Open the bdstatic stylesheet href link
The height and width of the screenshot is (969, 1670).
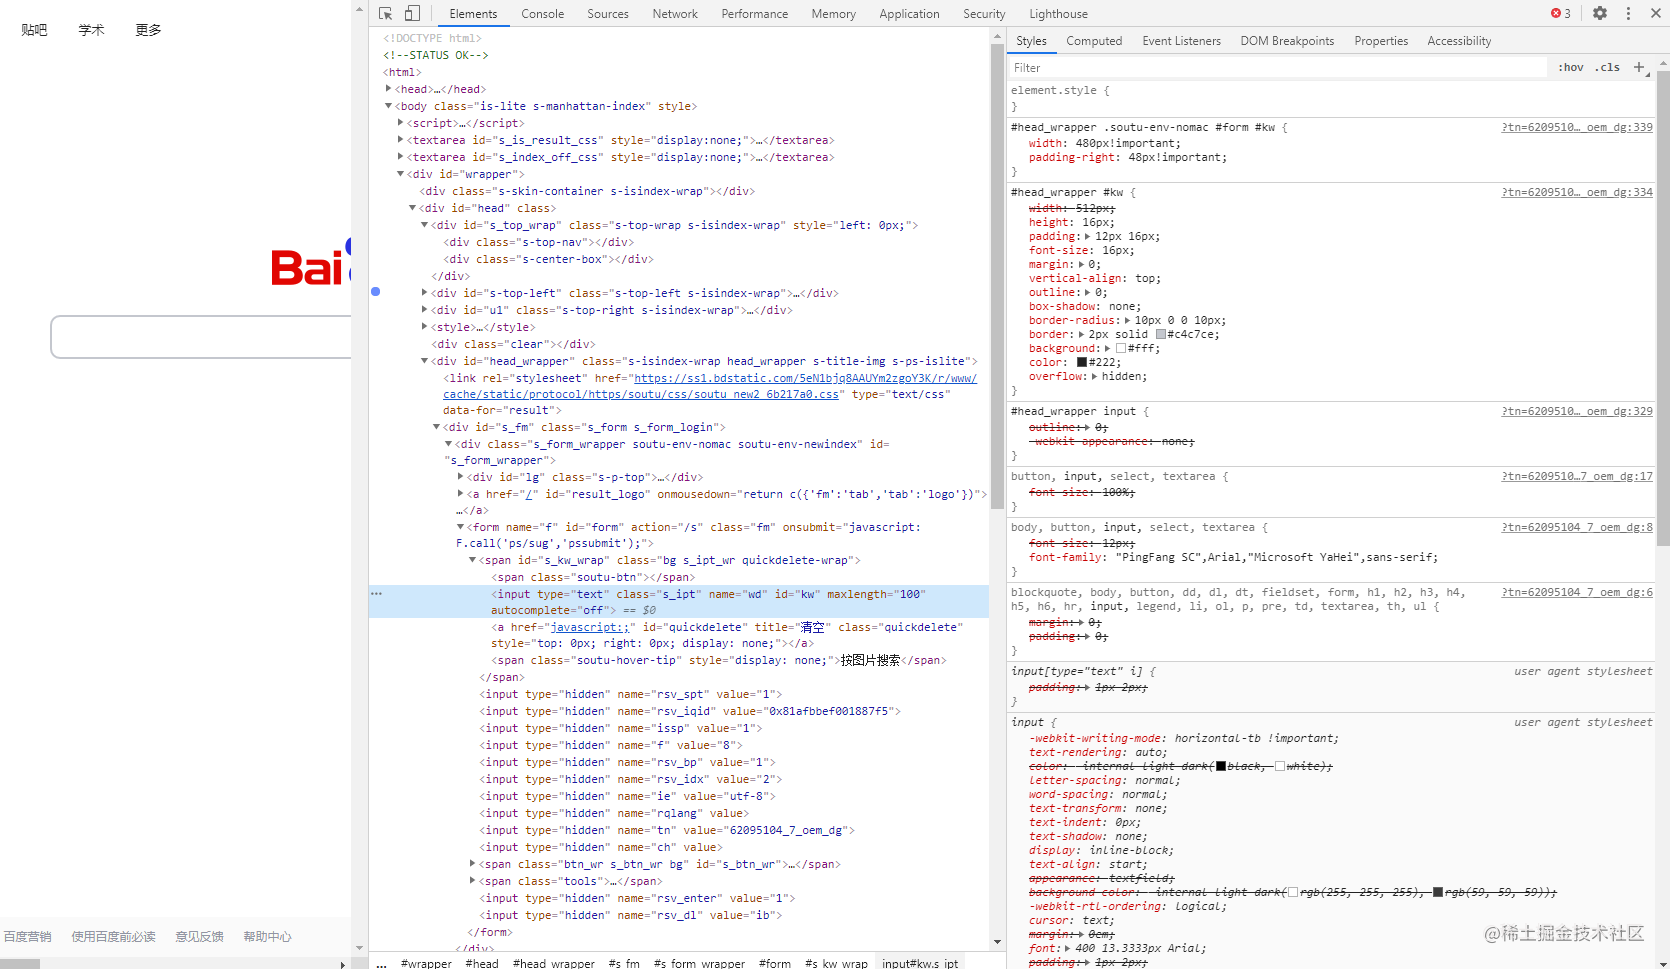[710, 386]
